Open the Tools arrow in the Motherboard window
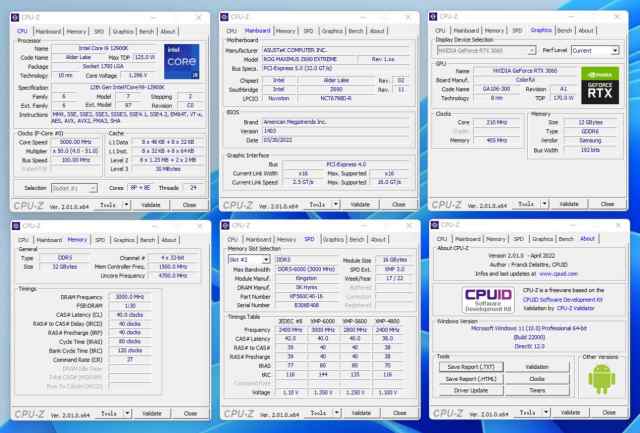The image size is (640, 433). click(x=336, y=204)
